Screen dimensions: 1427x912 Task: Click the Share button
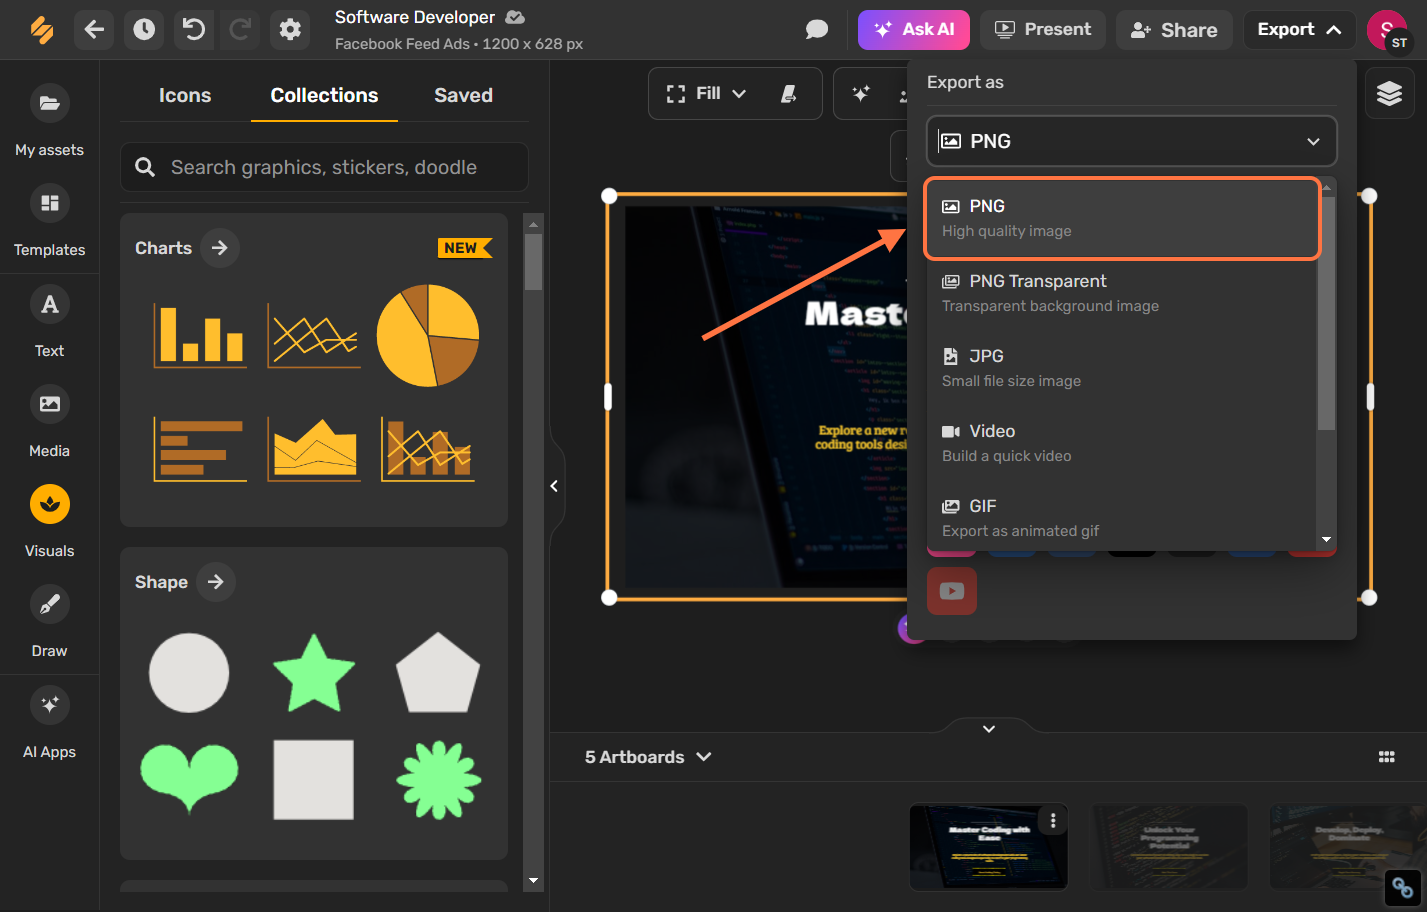1174,30
